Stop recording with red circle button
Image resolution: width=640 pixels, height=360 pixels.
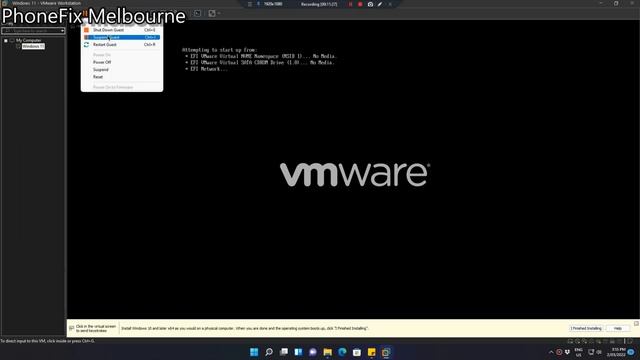[x=360, y=4]
